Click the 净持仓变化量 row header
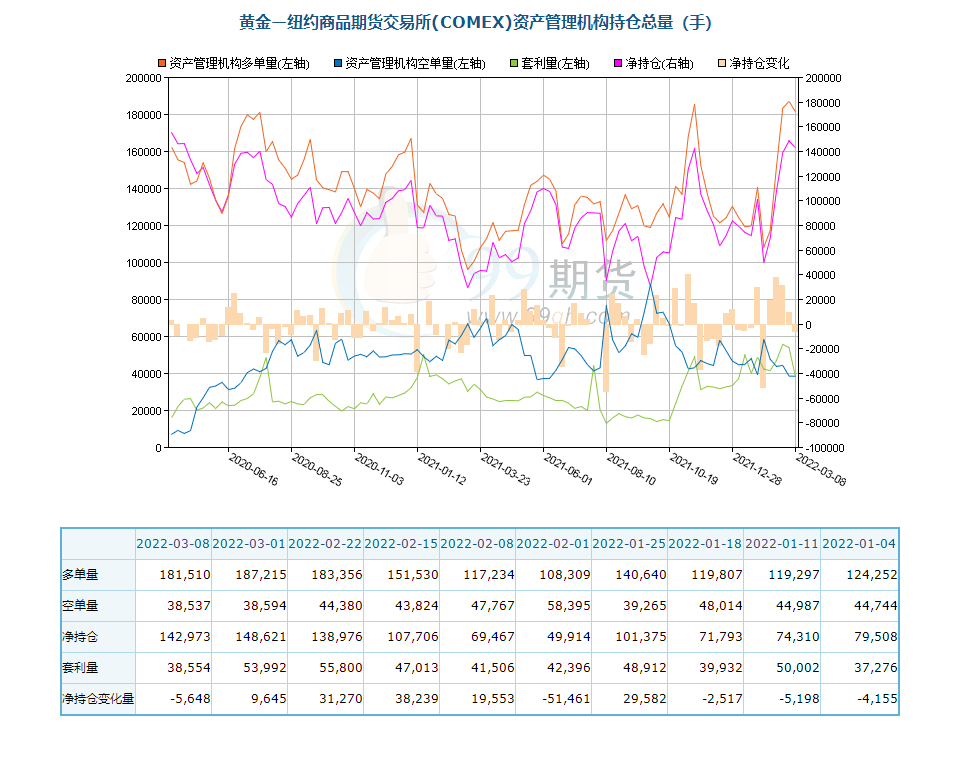Screen dimensions: 958x761 point(97,699)
